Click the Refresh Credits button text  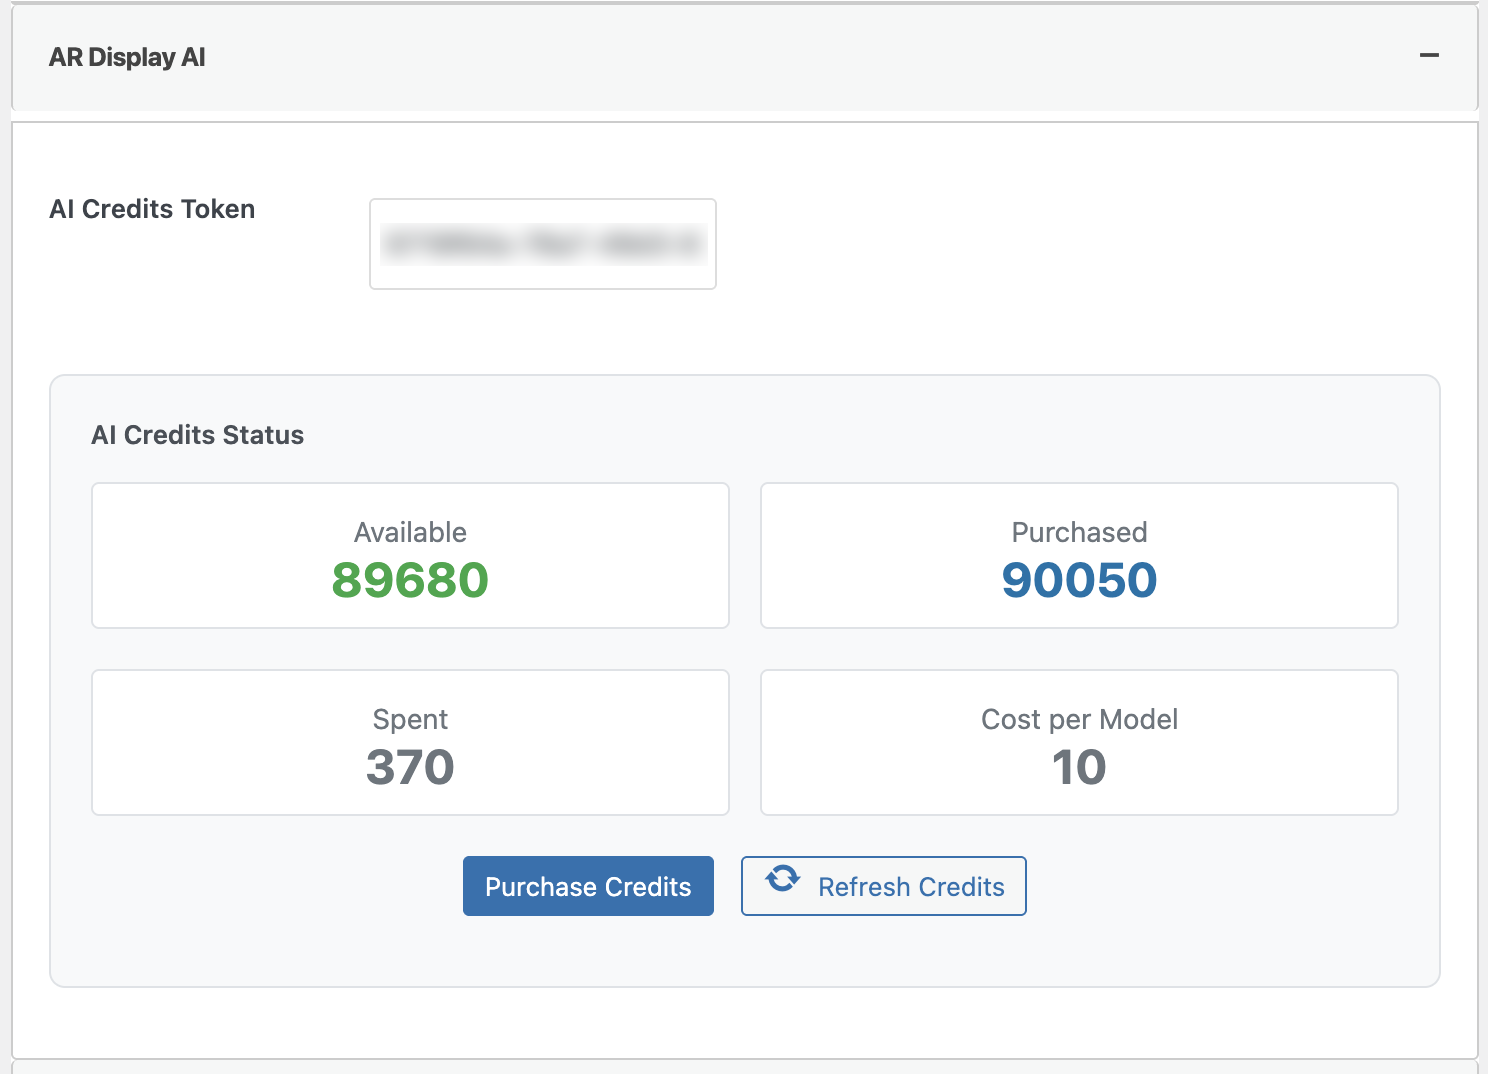pyautogui.click(x=911, y=887)
